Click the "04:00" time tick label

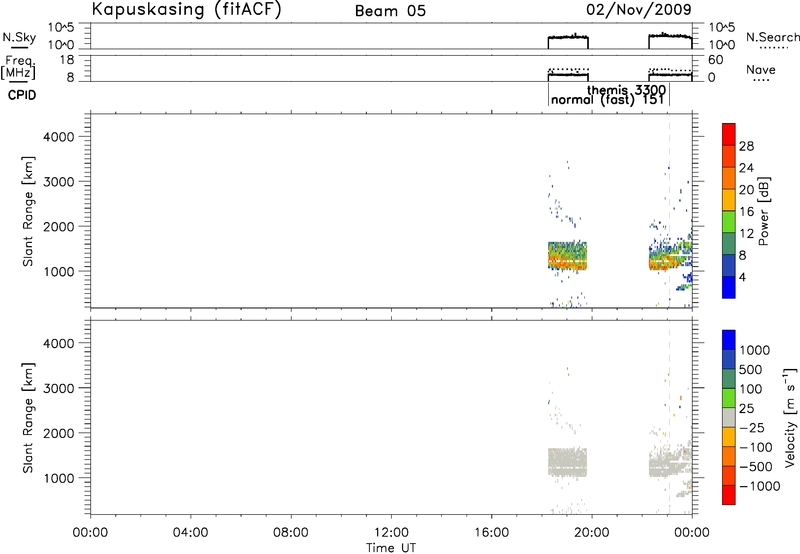(x=190, y=533)
